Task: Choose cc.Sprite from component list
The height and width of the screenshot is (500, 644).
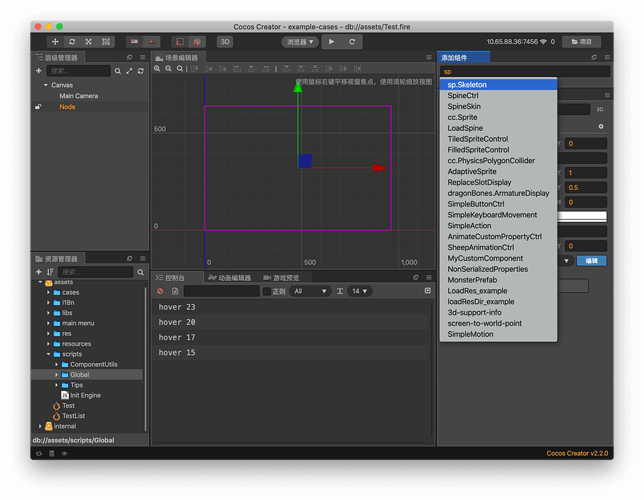Action: pyautogui.click(x=462, y=117)
